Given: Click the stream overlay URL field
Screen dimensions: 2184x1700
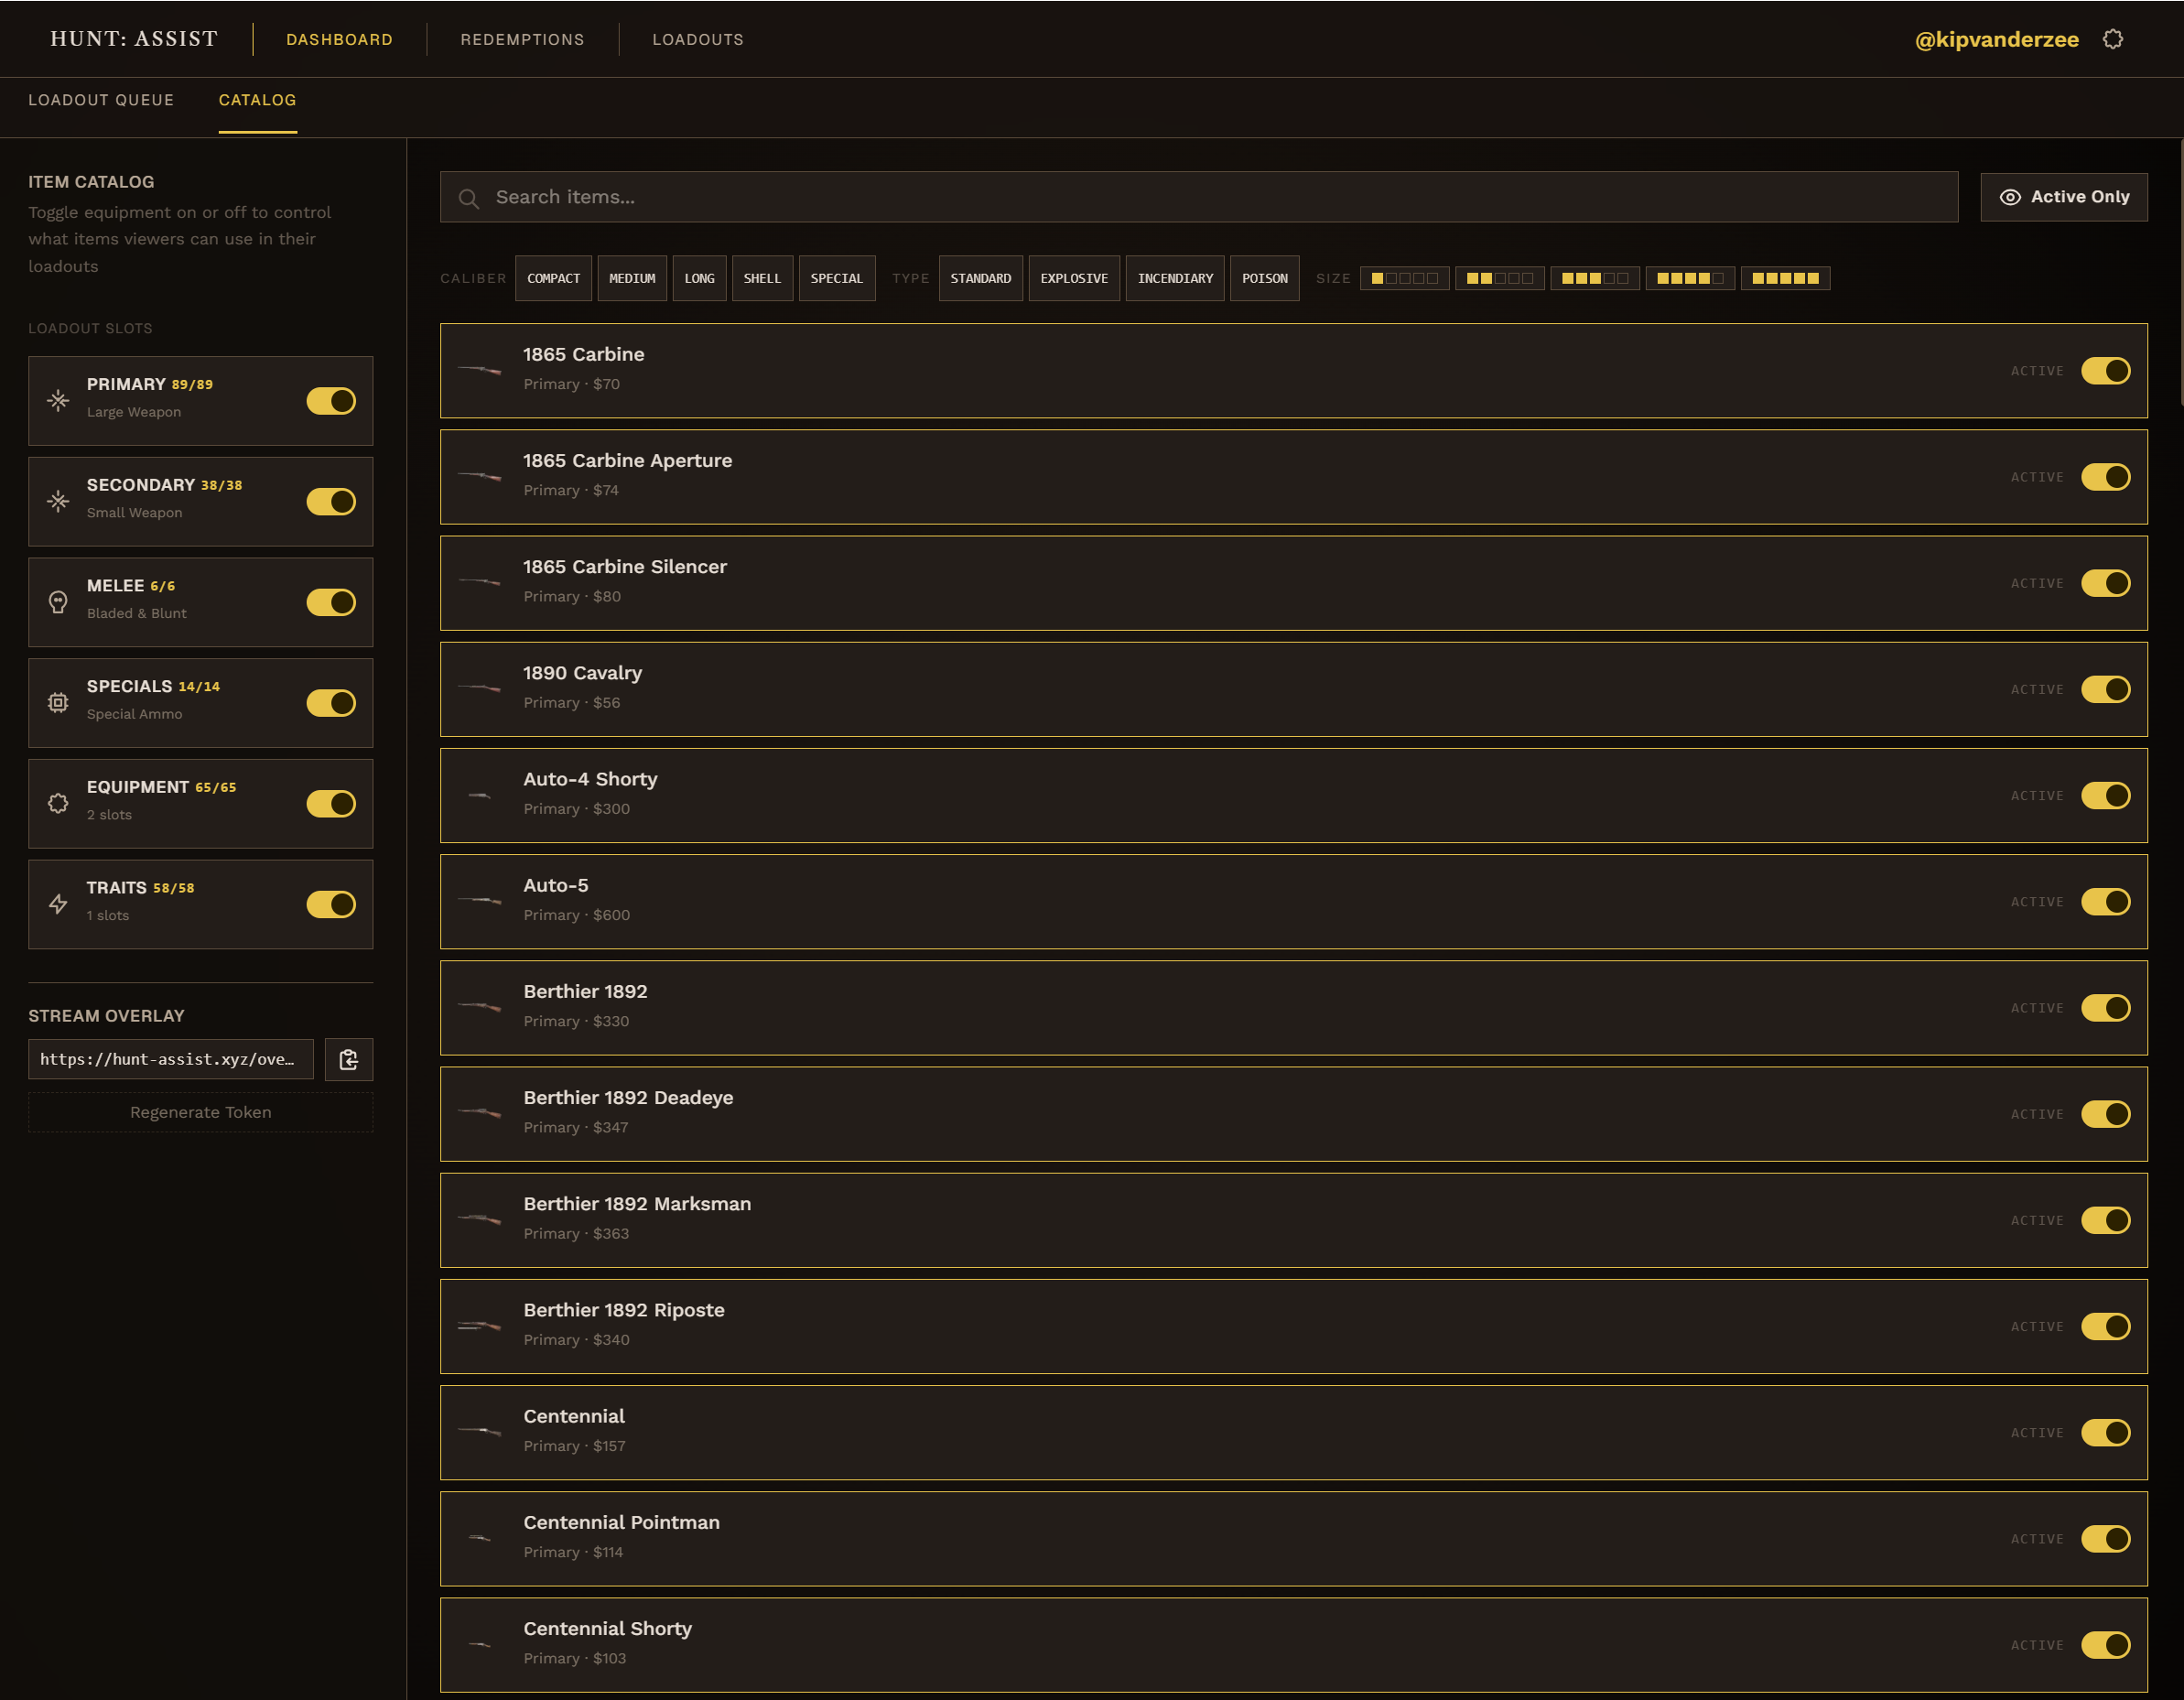Looking at the screenshot, I should point(171,1059).
